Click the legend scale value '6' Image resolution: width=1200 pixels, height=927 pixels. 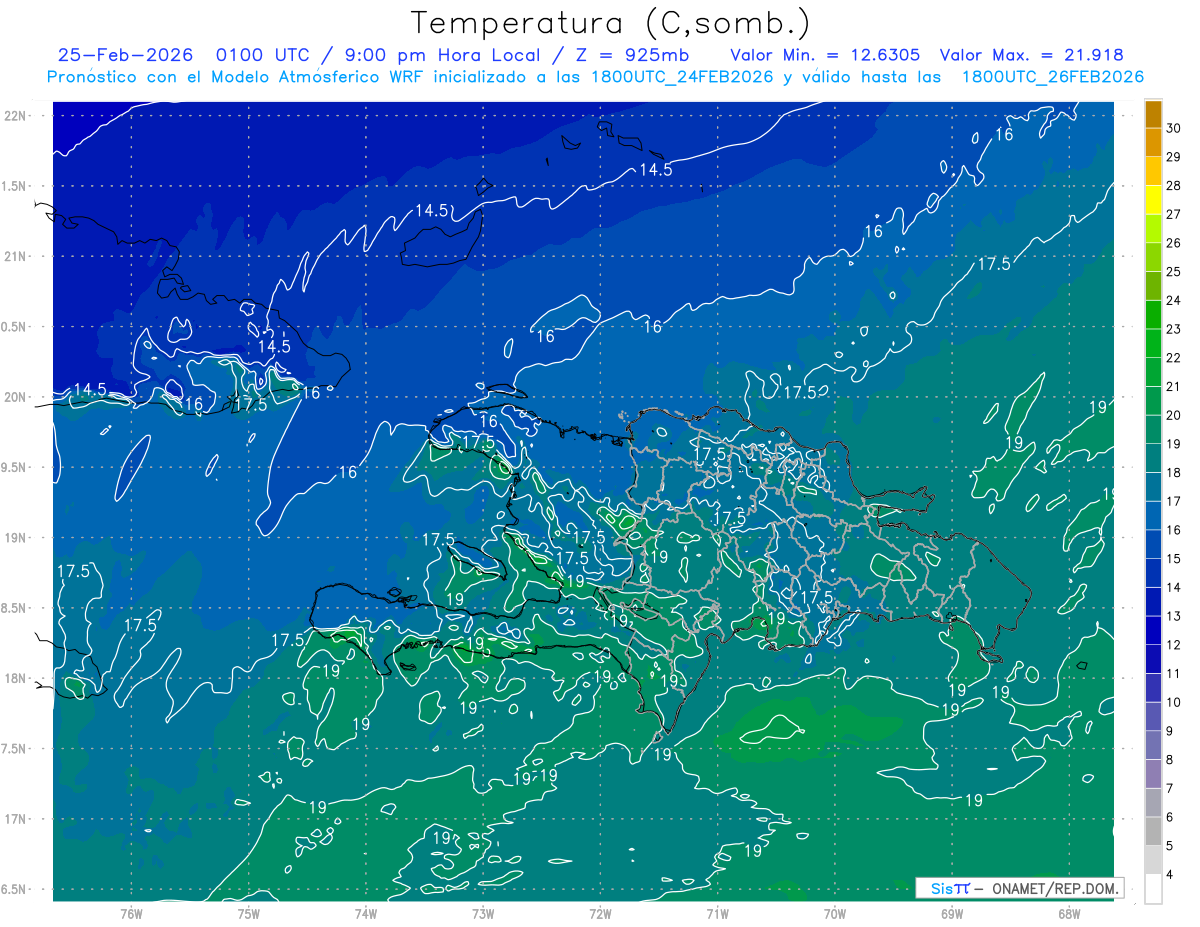pos(1169,817)
